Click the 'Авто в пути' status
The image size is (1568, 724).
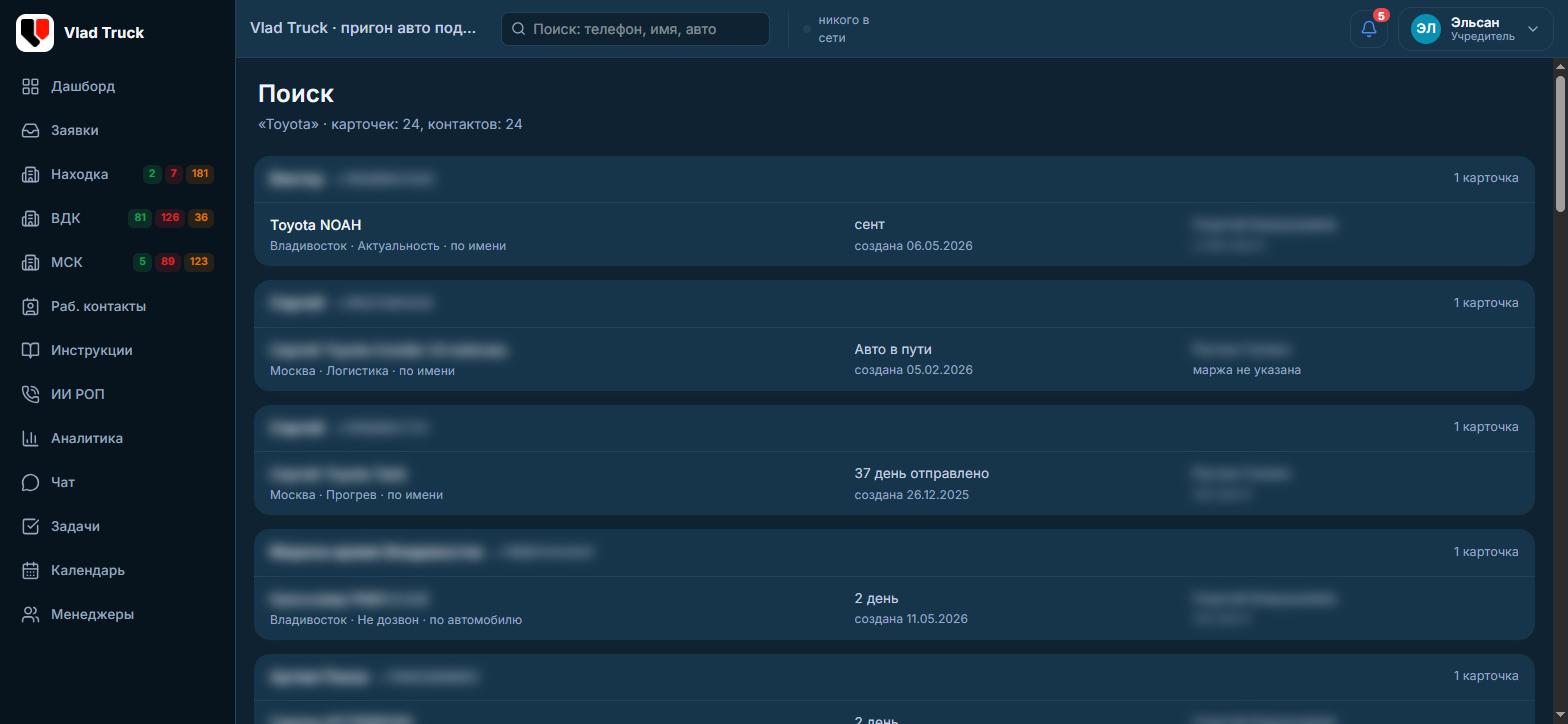(893, 349)
